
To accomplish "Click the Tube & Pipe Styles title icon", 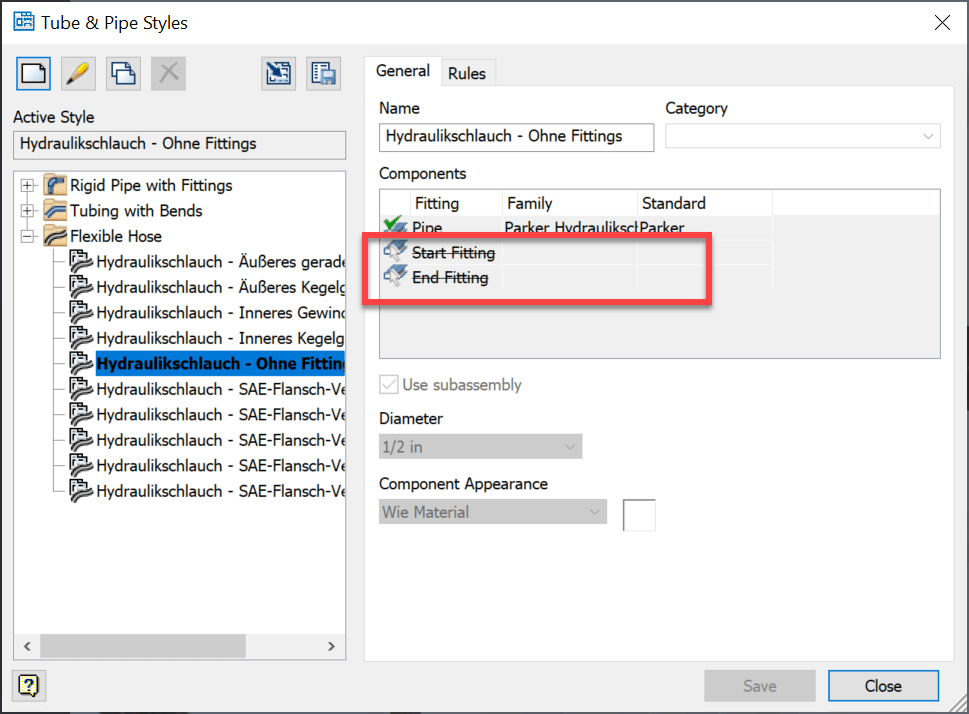I will coord(24,22).
